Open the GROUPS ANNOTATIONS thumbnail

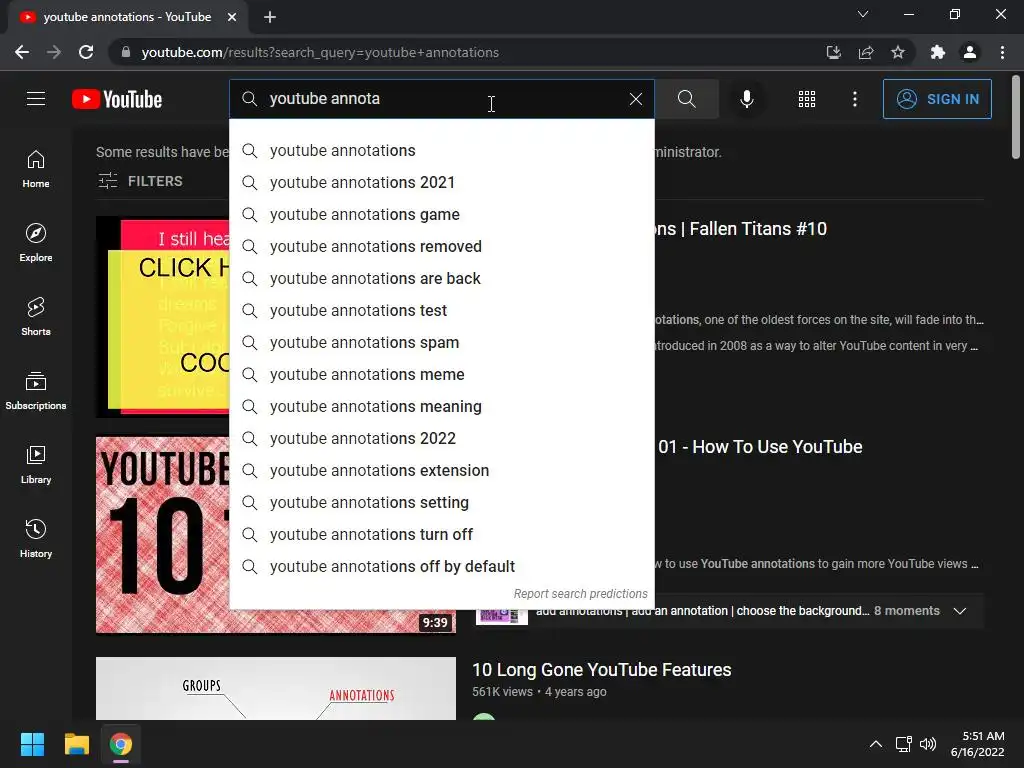pos(276,688)
